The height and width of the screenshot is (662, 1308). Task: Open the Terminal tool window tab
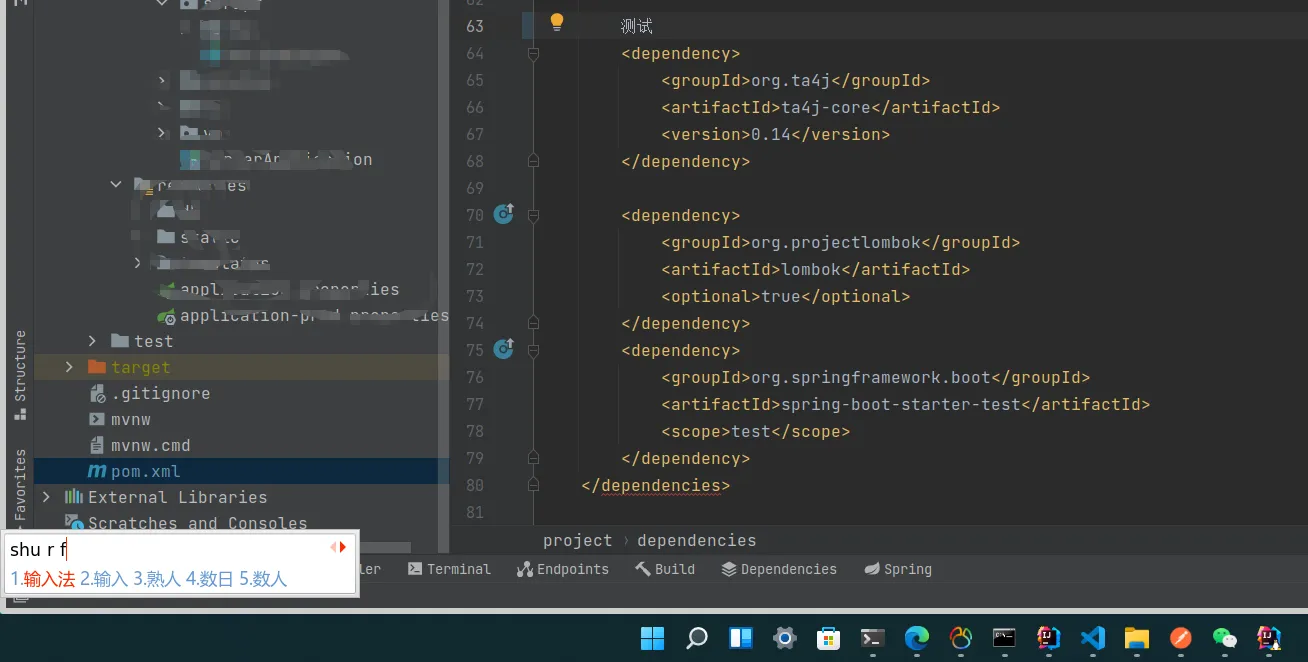pos(449,569)
